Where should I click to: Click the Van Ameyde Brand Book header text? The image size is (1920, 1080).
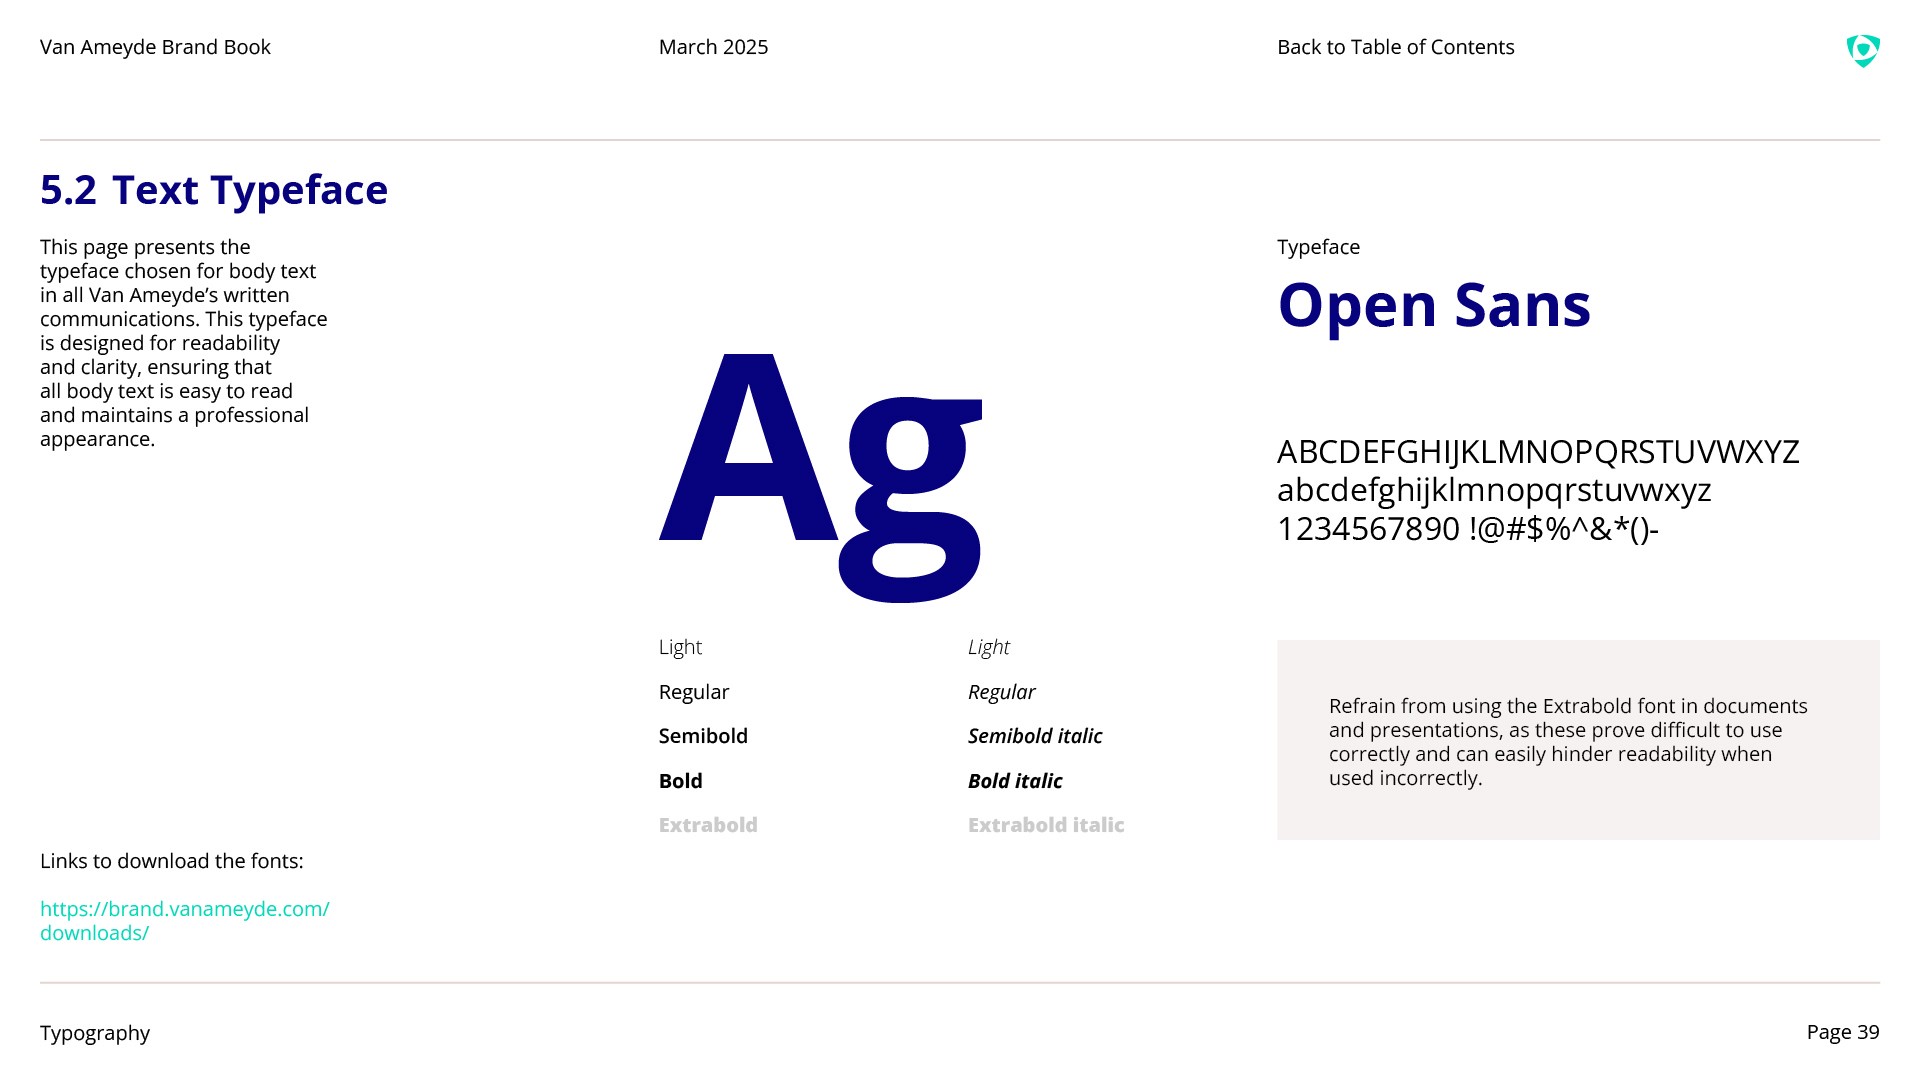(155, 47)
